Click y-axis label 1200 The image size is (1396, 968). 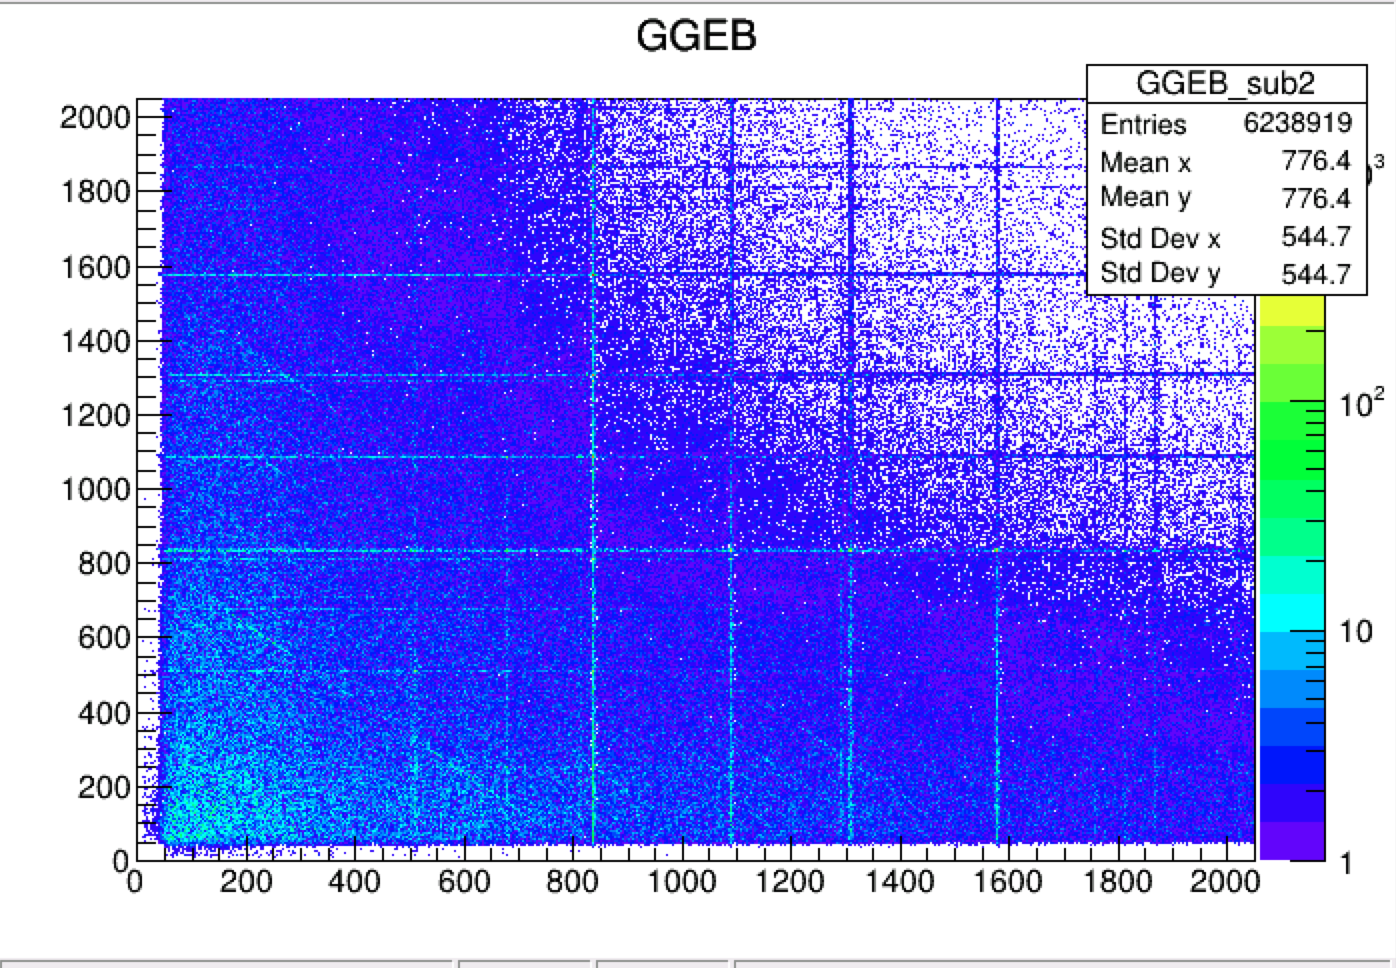point(96,415)
